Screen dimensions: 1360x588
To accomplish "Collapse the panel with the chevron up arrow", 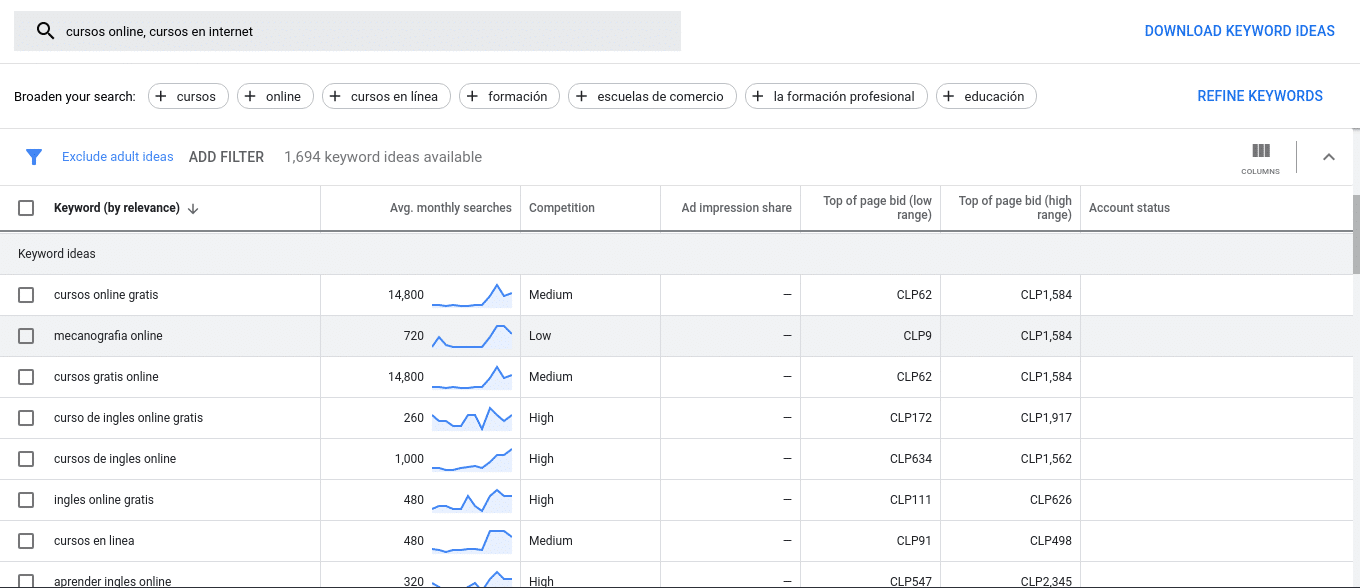I will coord(1329,157).
